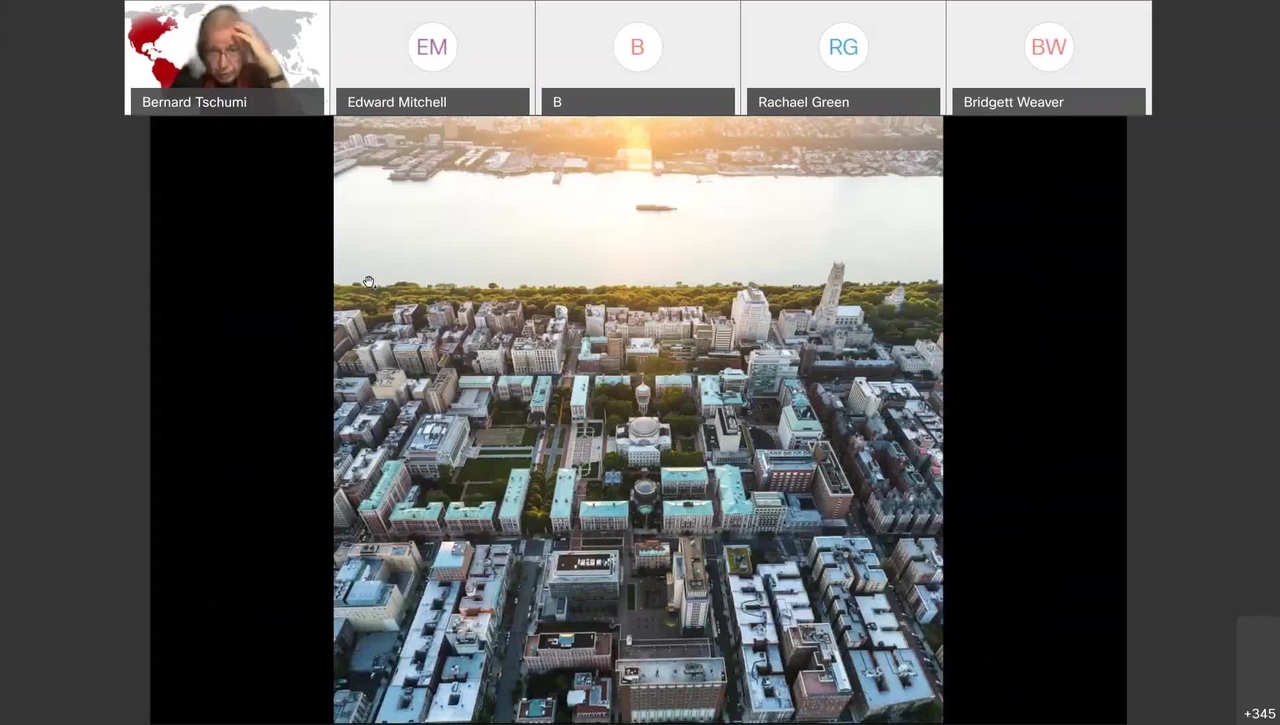
Task: Select Bernard Tschumi's live video thumbnail
Action: 227,58
